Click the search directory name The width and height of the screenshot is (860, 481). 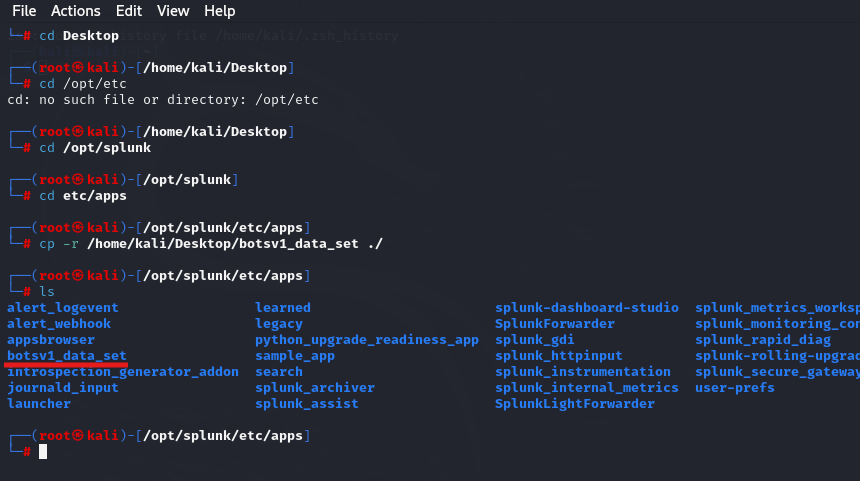(x=279, y=372)
